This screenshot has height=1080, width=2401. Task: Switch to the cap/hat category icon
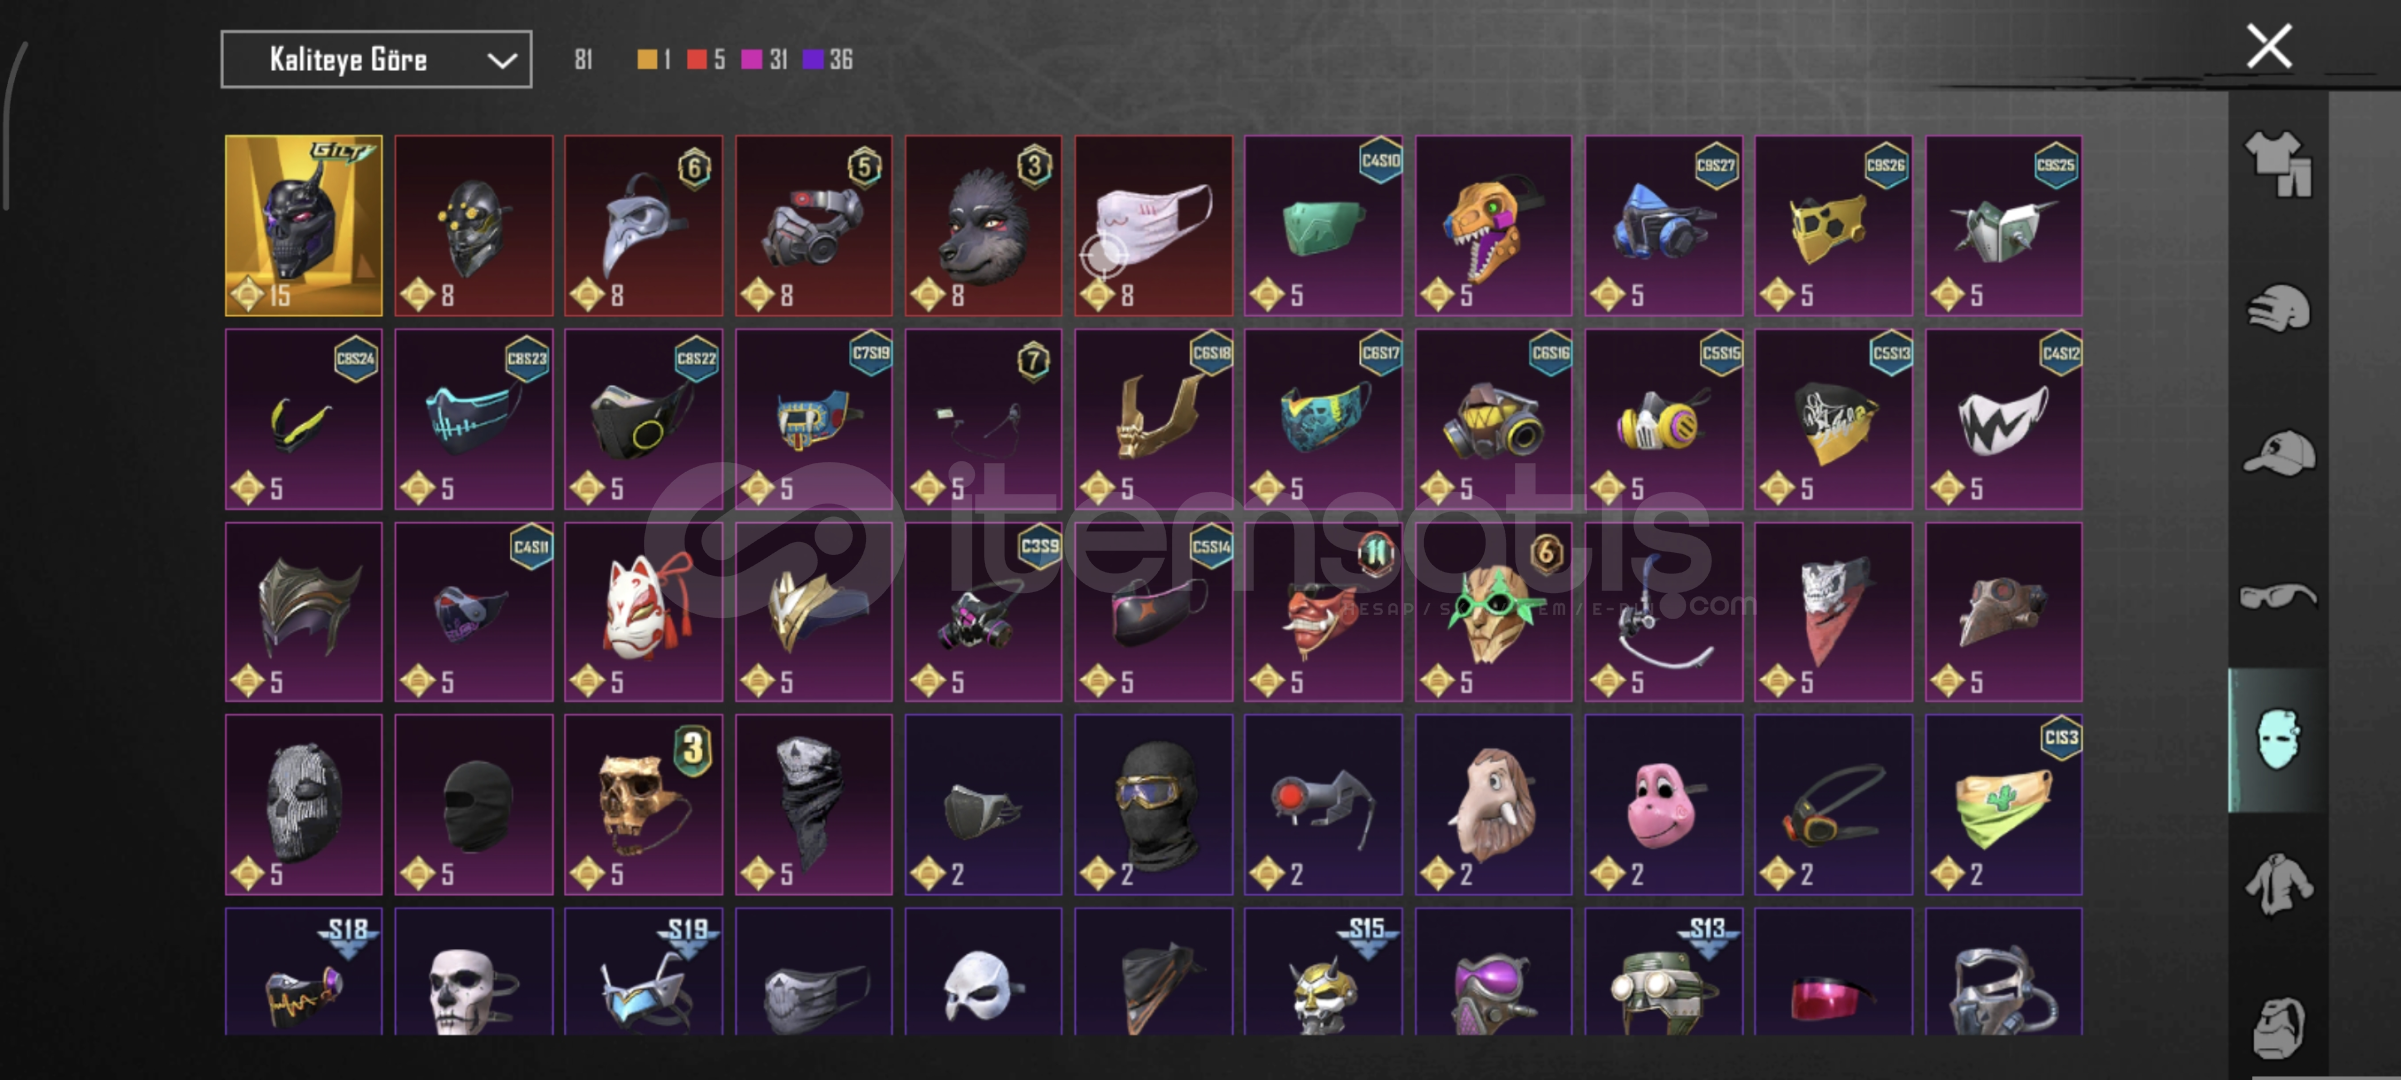(x=2278, y=452)
